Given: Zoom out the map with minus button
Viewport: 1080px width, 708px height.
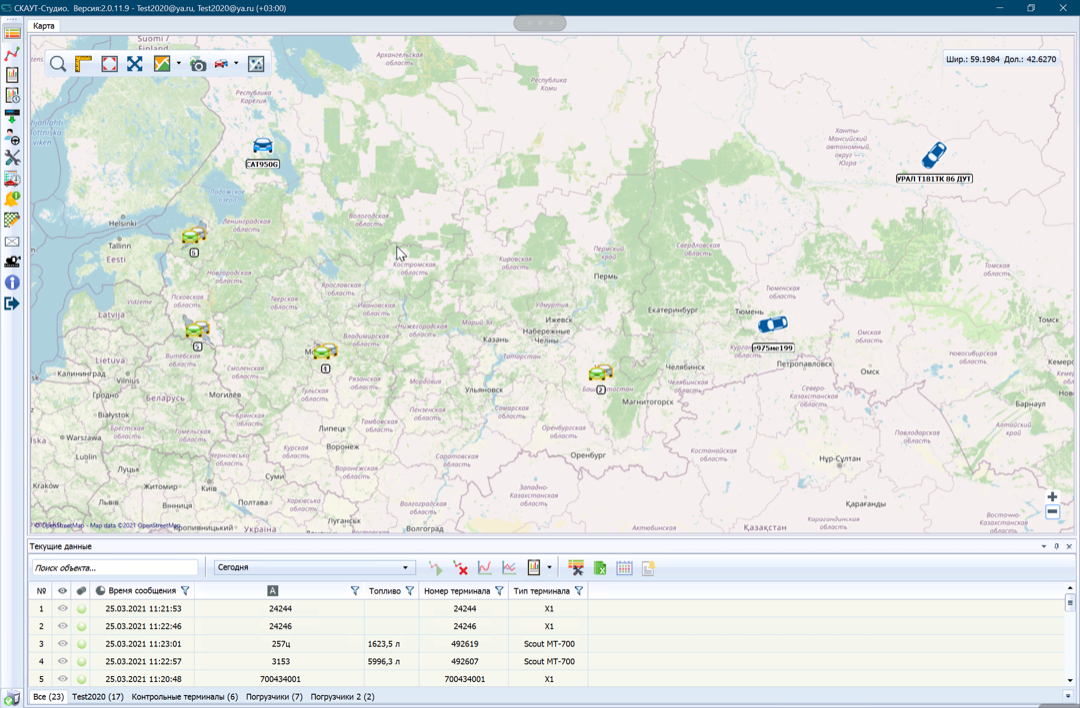Looking at the screenshot, I should [x=1052, y=512].
